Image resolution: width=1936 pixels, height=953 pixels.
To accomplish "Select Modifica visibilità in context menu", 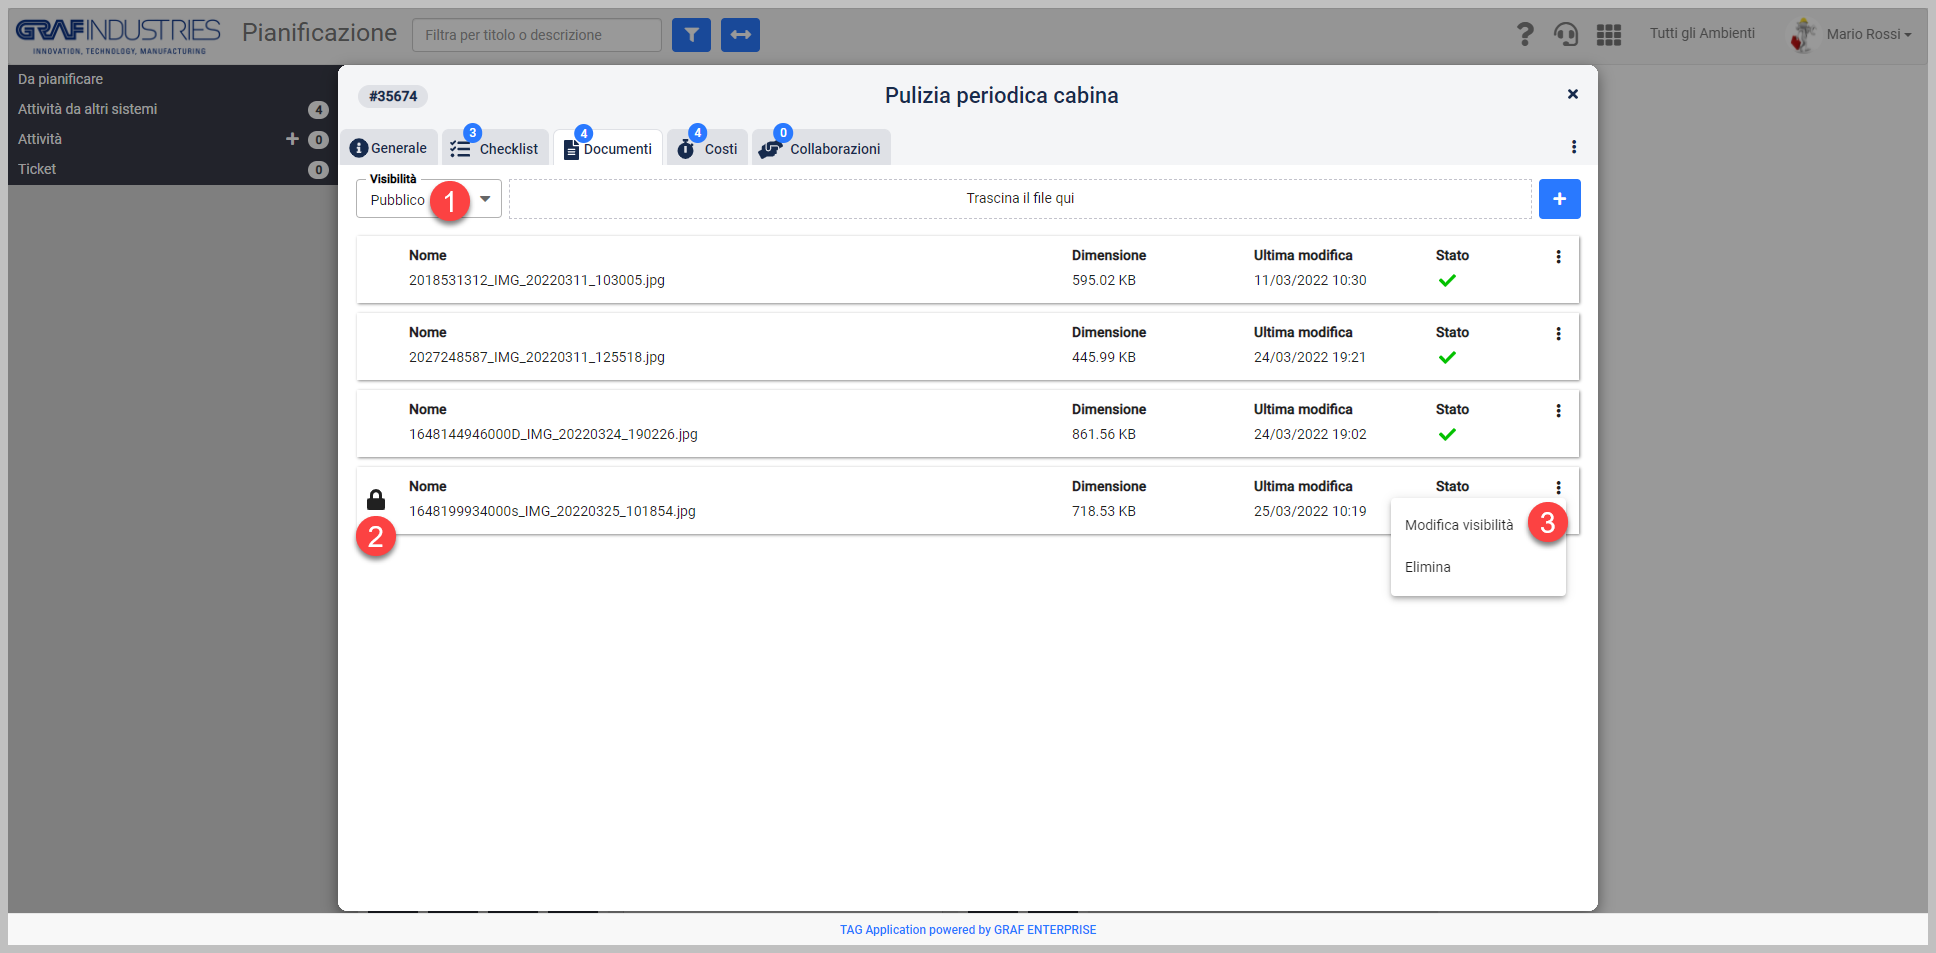I will [1459, 525].
